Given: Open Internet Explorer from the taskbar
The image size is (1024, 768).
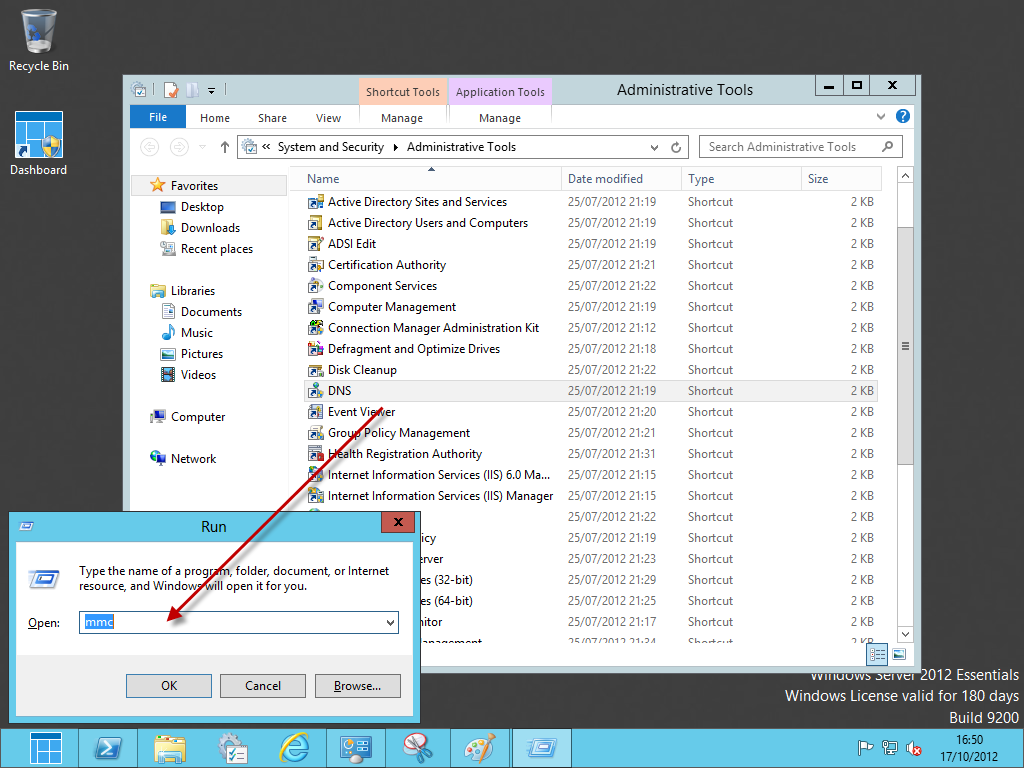Looking at the screenshot, I should click(293, 748).
